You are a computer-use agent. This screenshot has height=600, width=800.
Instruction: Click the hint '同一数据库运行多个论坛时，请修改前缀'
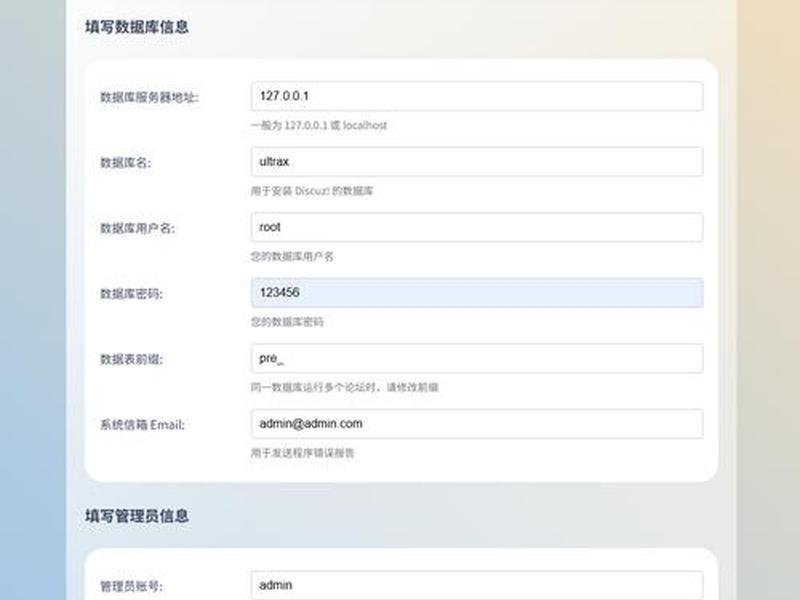click(344, 387)
